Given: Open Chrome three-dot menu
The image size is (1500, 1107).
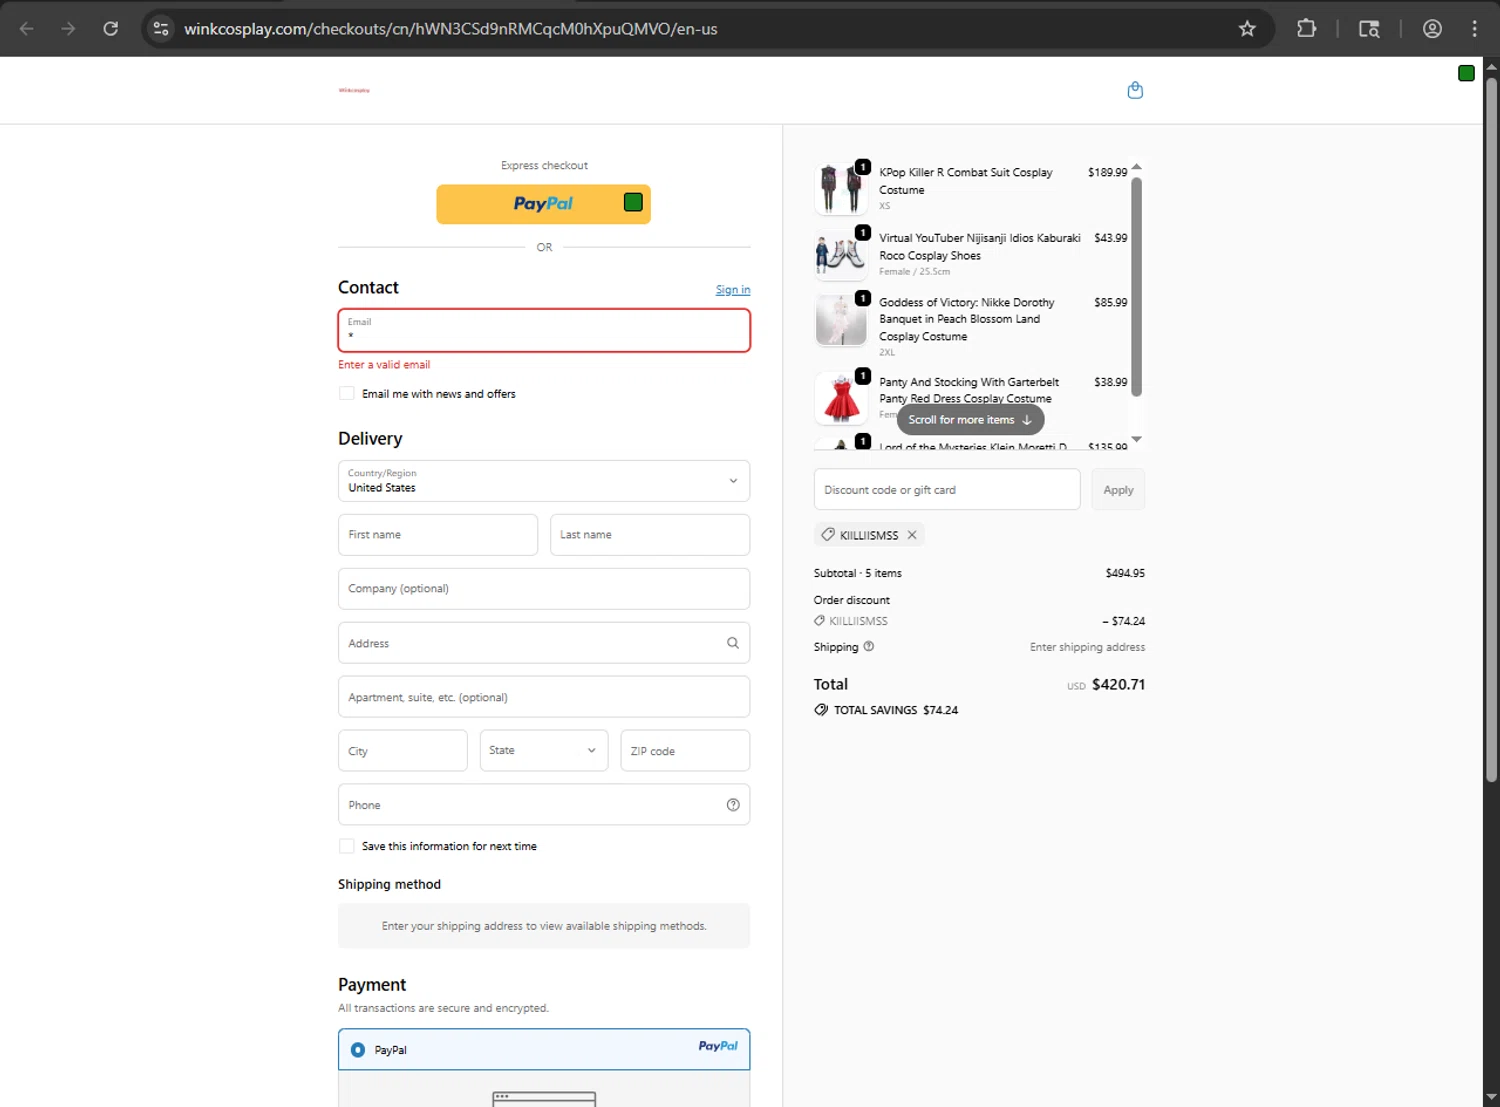Looking at the screenshot, I should (1475, 29).
